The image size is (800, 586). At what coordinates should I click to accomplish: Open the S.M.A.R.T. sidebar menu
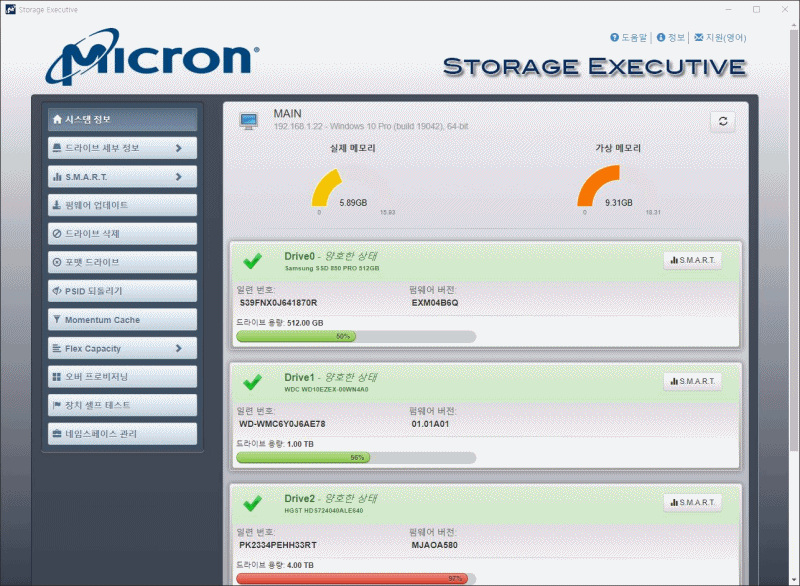point(122,176)
